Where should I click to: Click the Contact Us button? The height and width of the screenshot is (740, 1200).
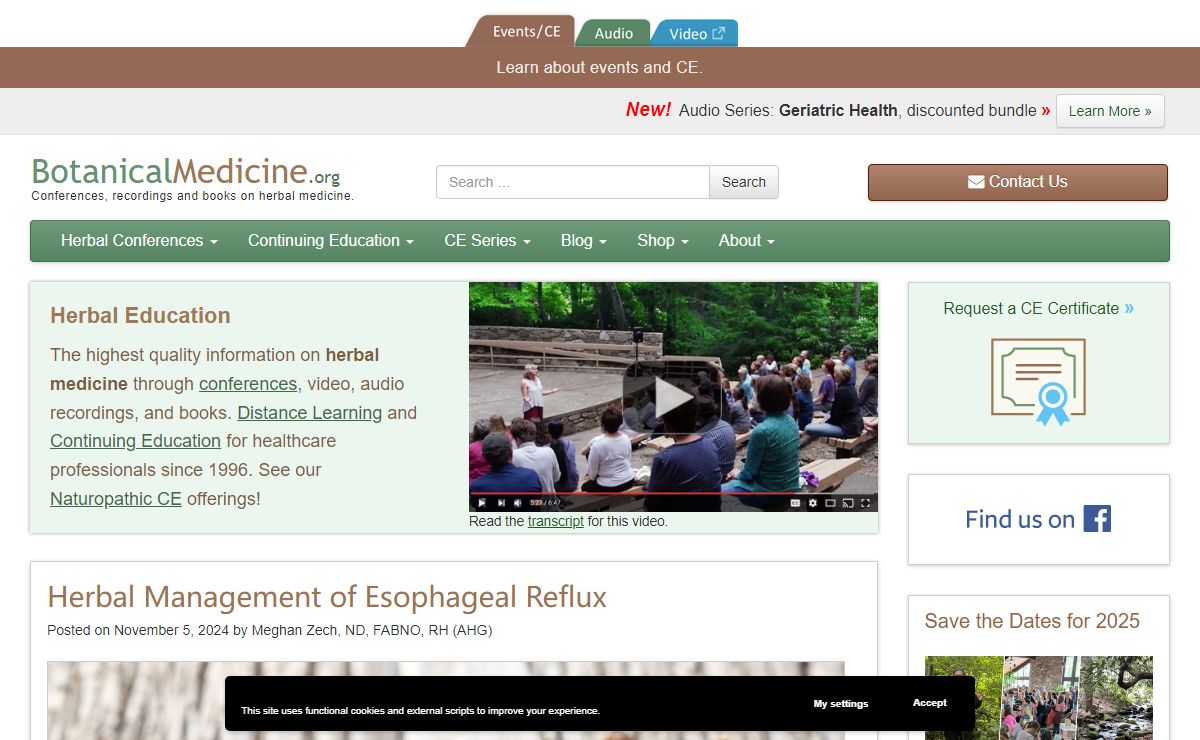tap(1018, 182)
